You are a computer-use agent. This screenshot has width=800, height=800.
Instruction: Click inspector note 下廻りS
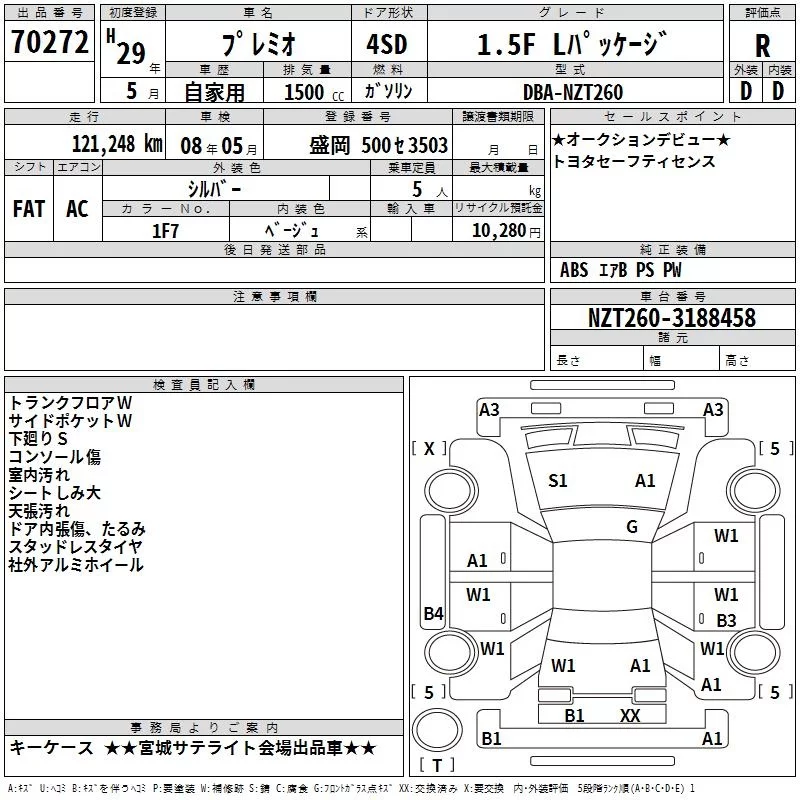pos(38,439)
